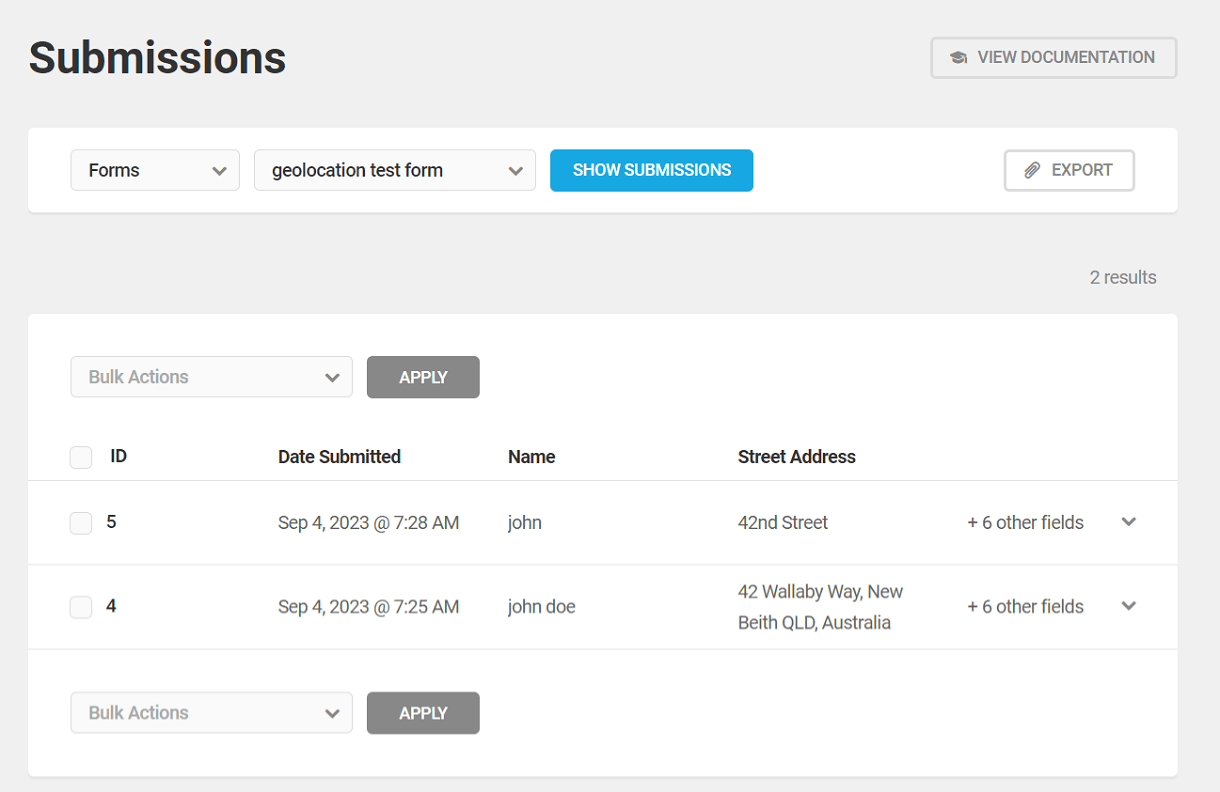Click the Date Submitted column header
Screen dimensions: 1220x792
click(x=339, y=457)
